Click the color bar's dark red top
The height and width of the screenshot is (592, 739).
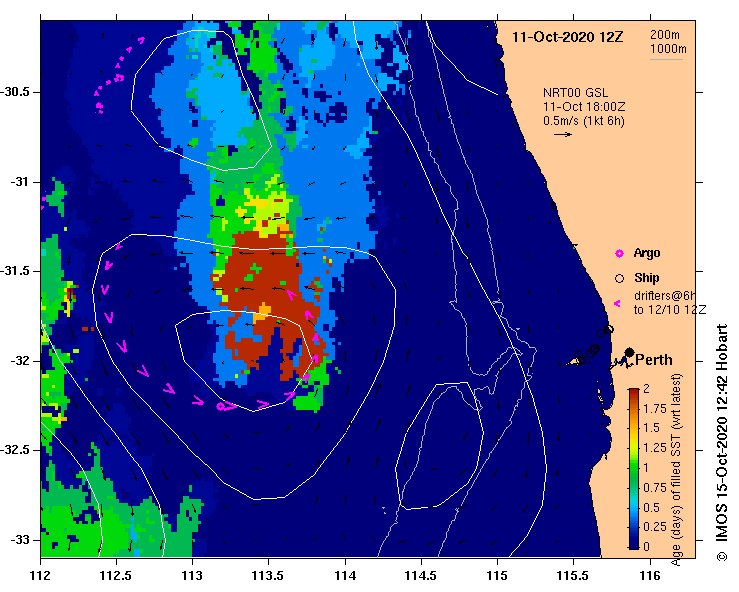(634, 393)
